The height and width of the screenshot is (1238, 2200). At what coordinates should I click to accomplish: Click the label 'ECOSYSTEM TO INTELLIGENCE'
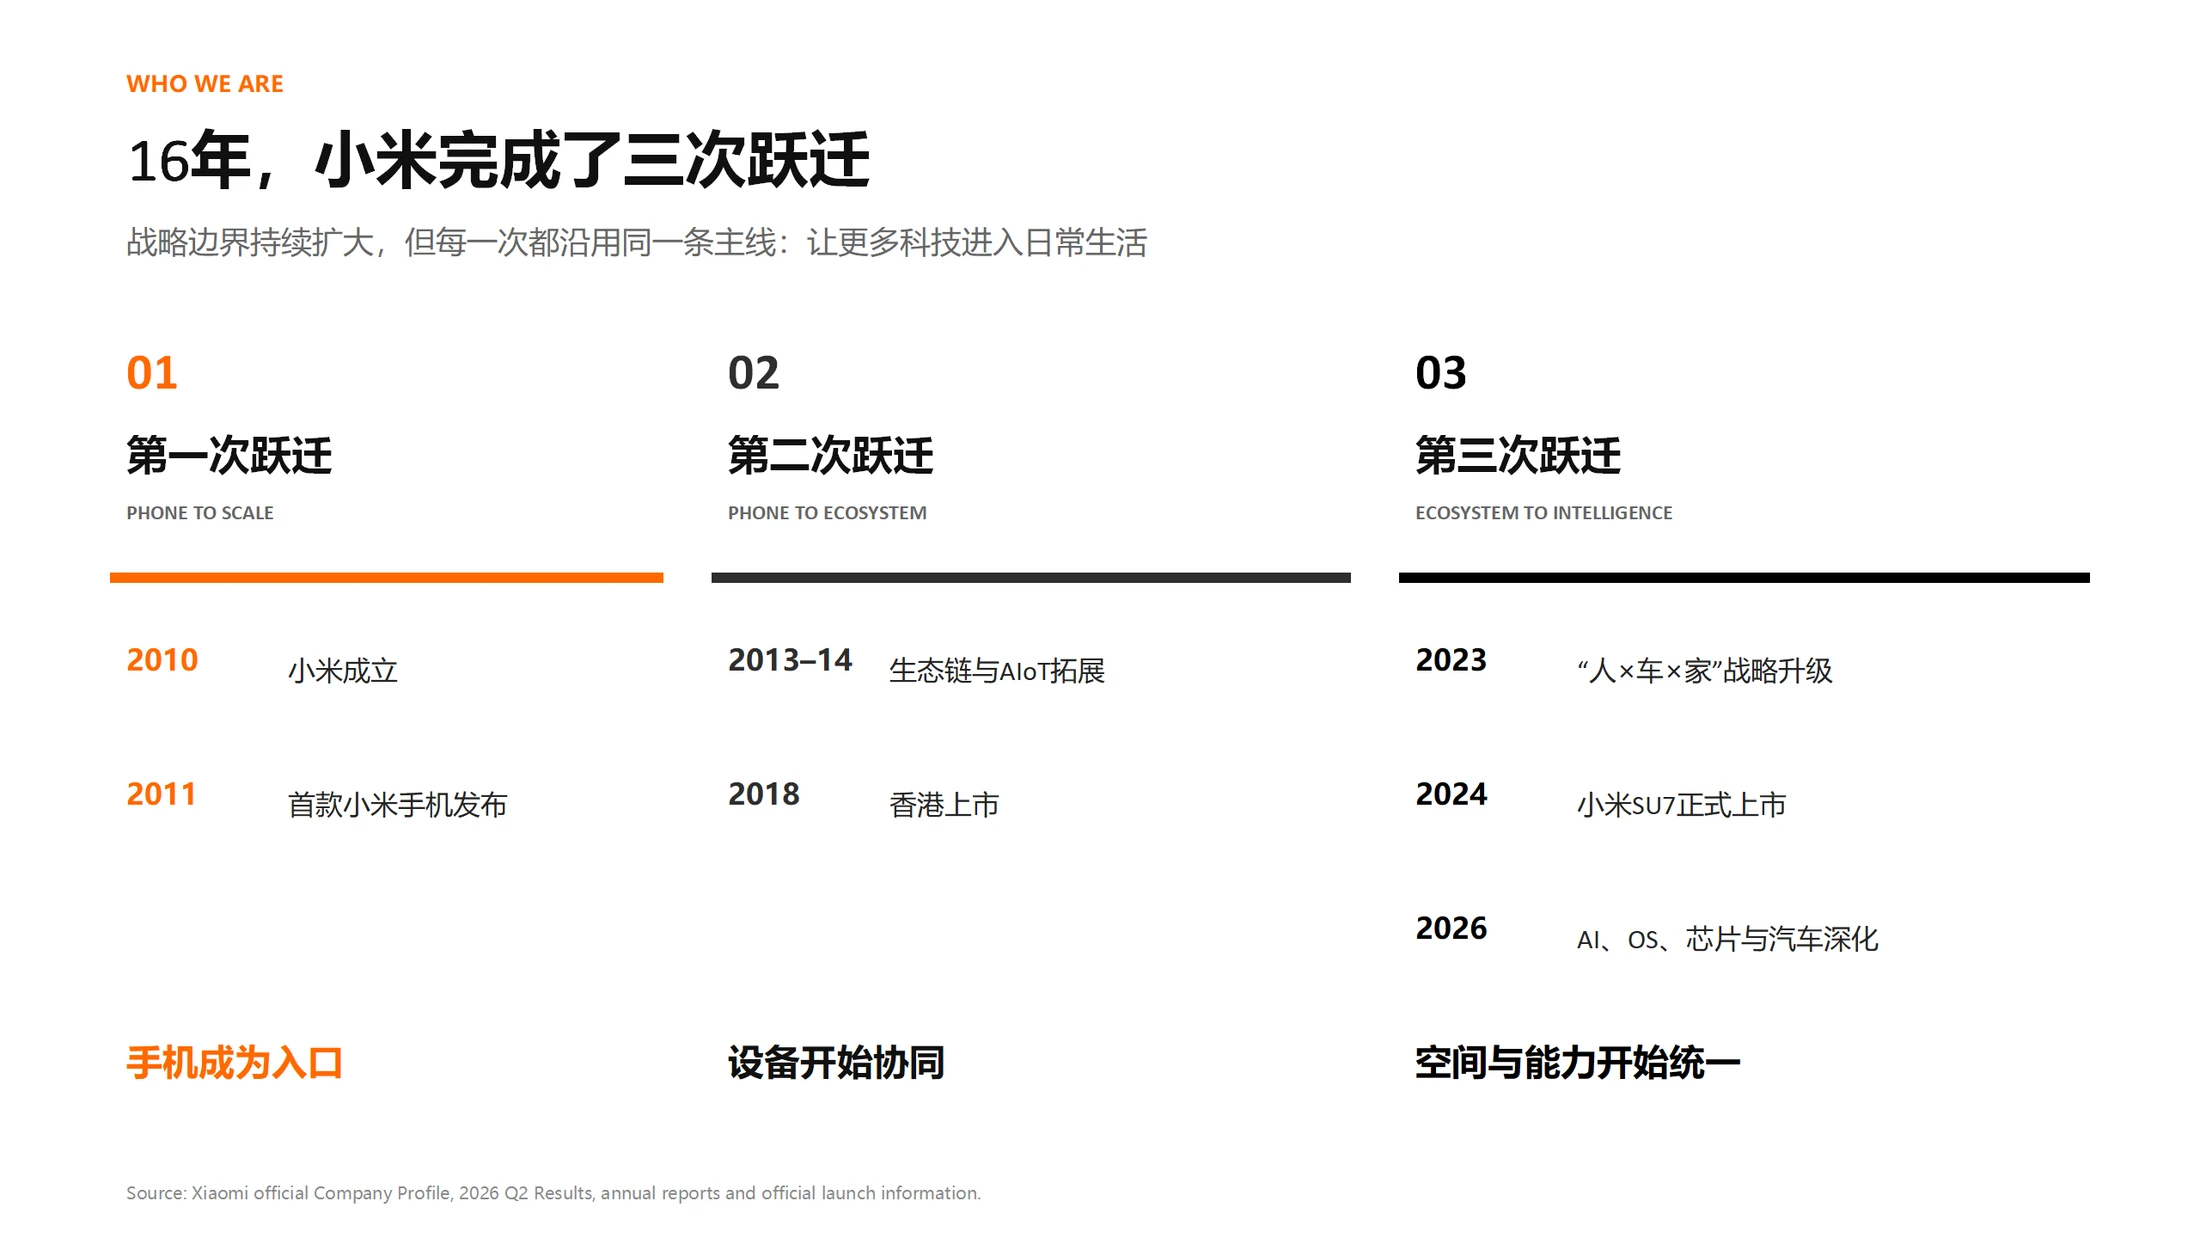tap(1544, 513)
